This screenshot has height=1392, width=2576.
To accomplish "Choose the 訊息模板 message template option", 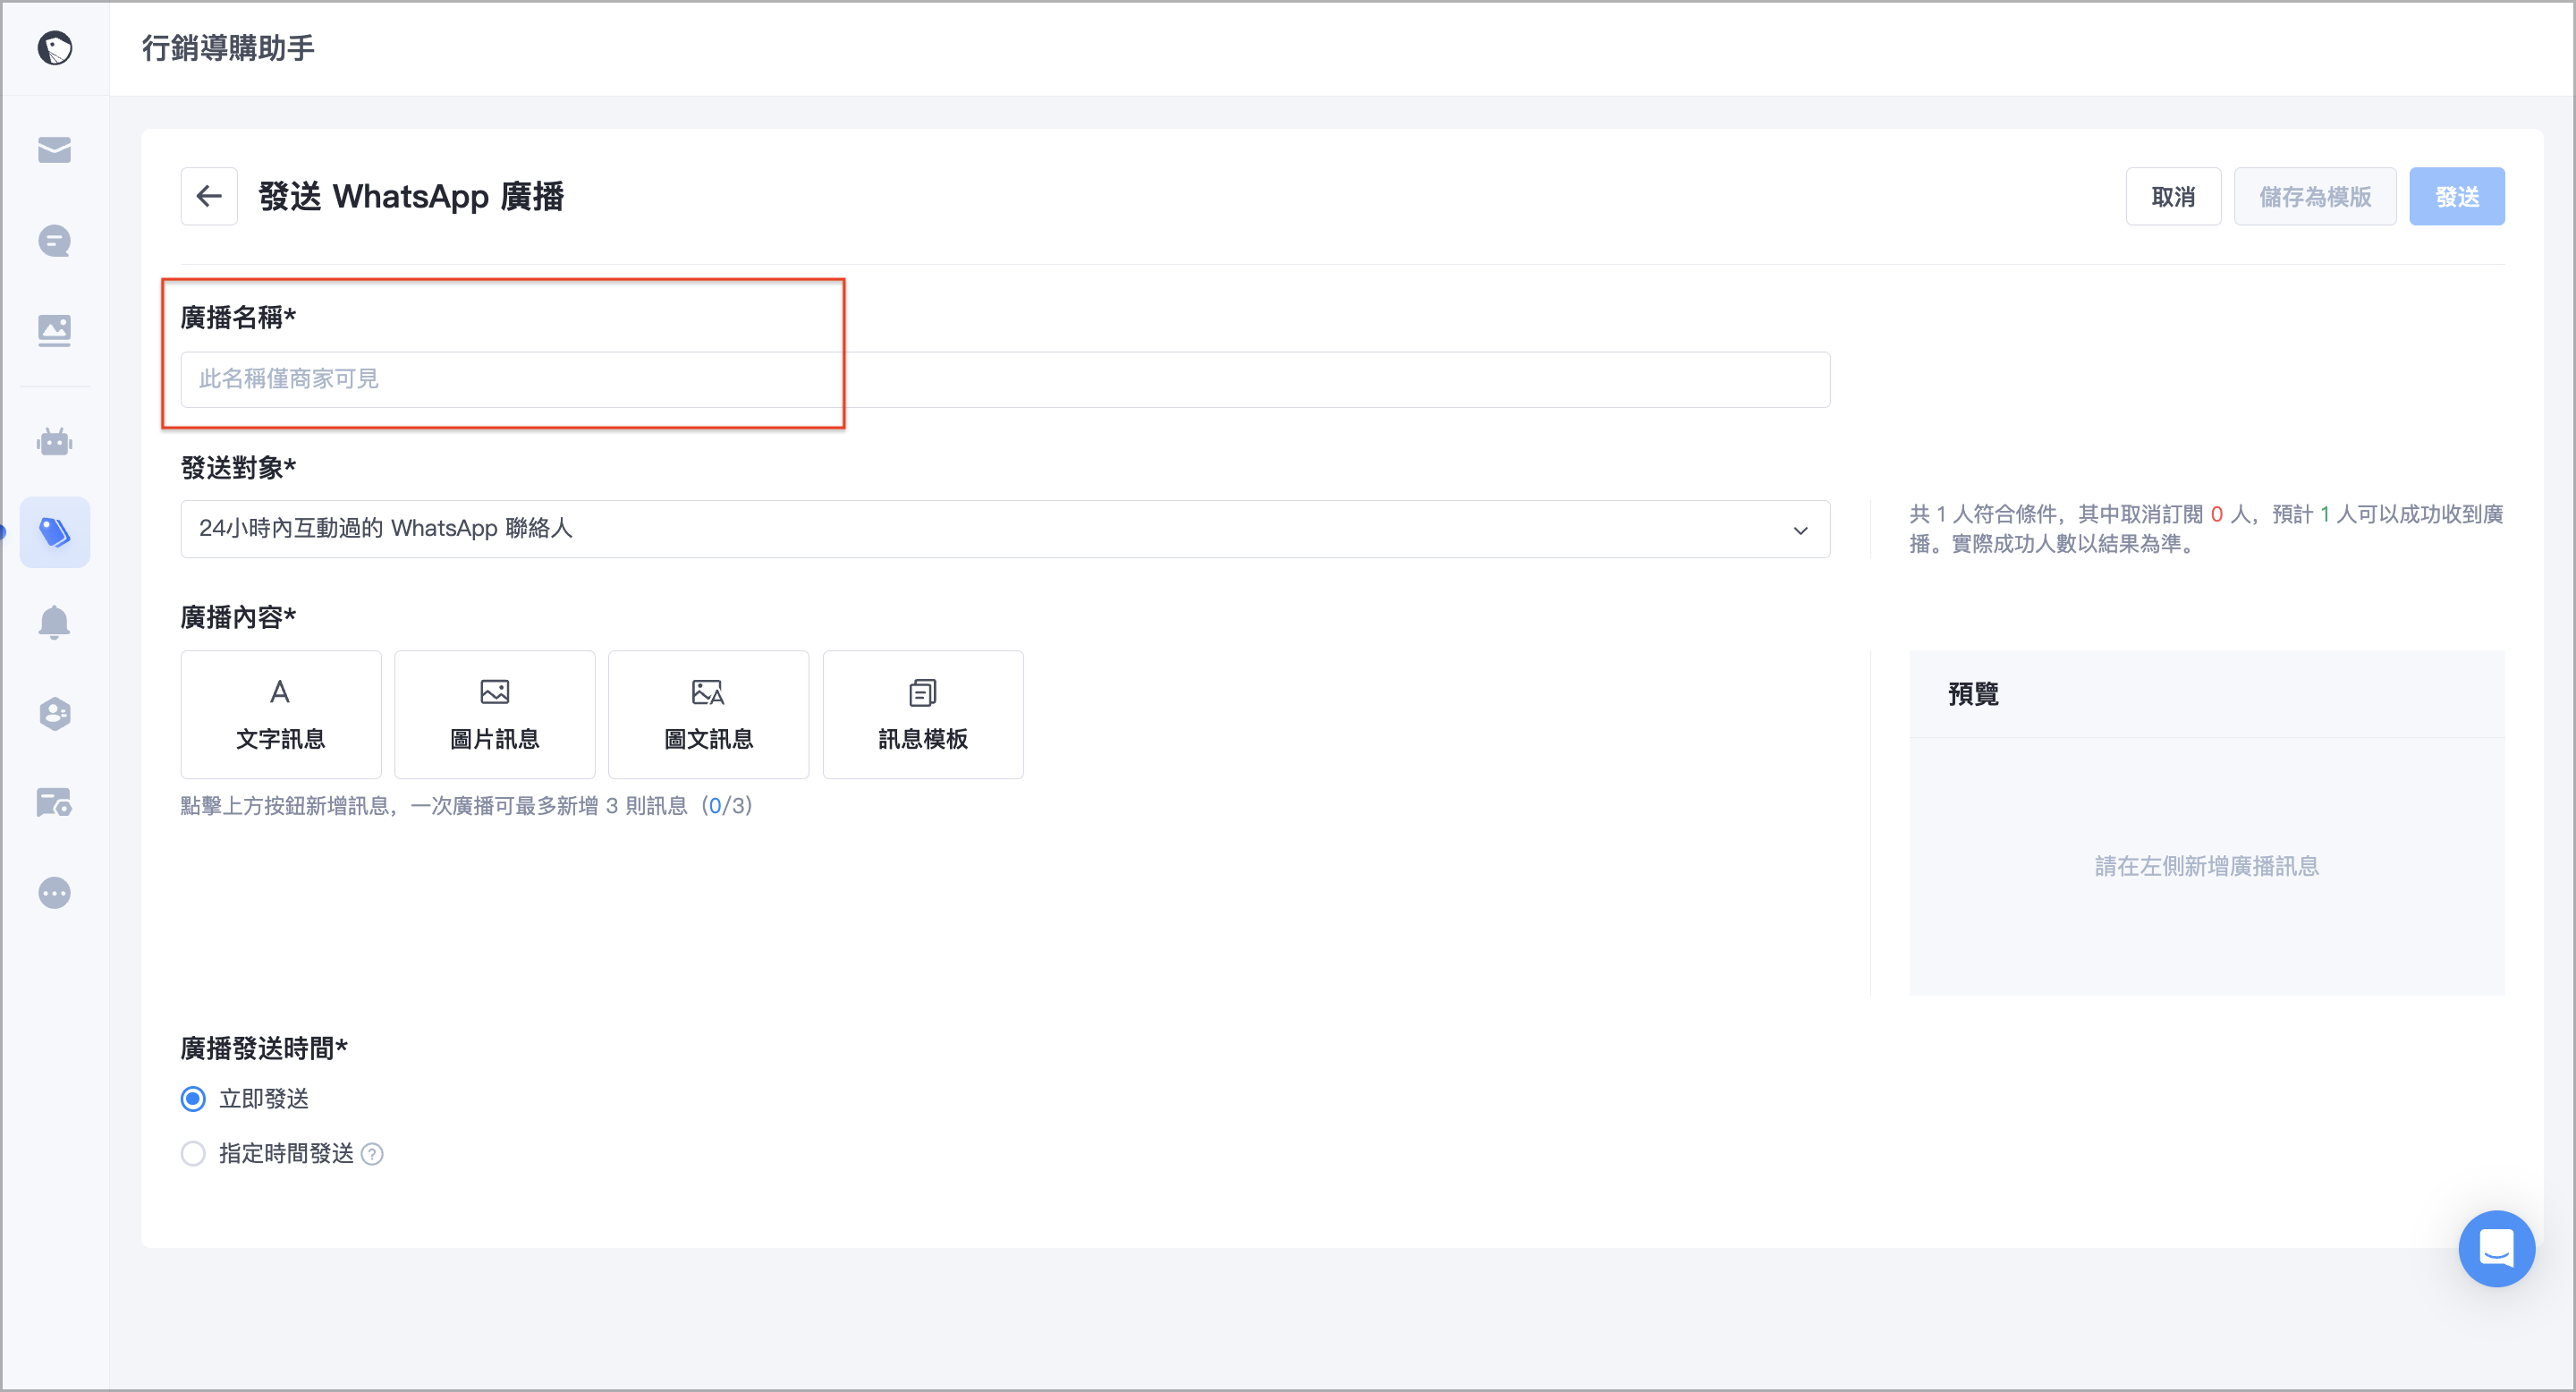I will pyautogui.click(x=923, y=714).
